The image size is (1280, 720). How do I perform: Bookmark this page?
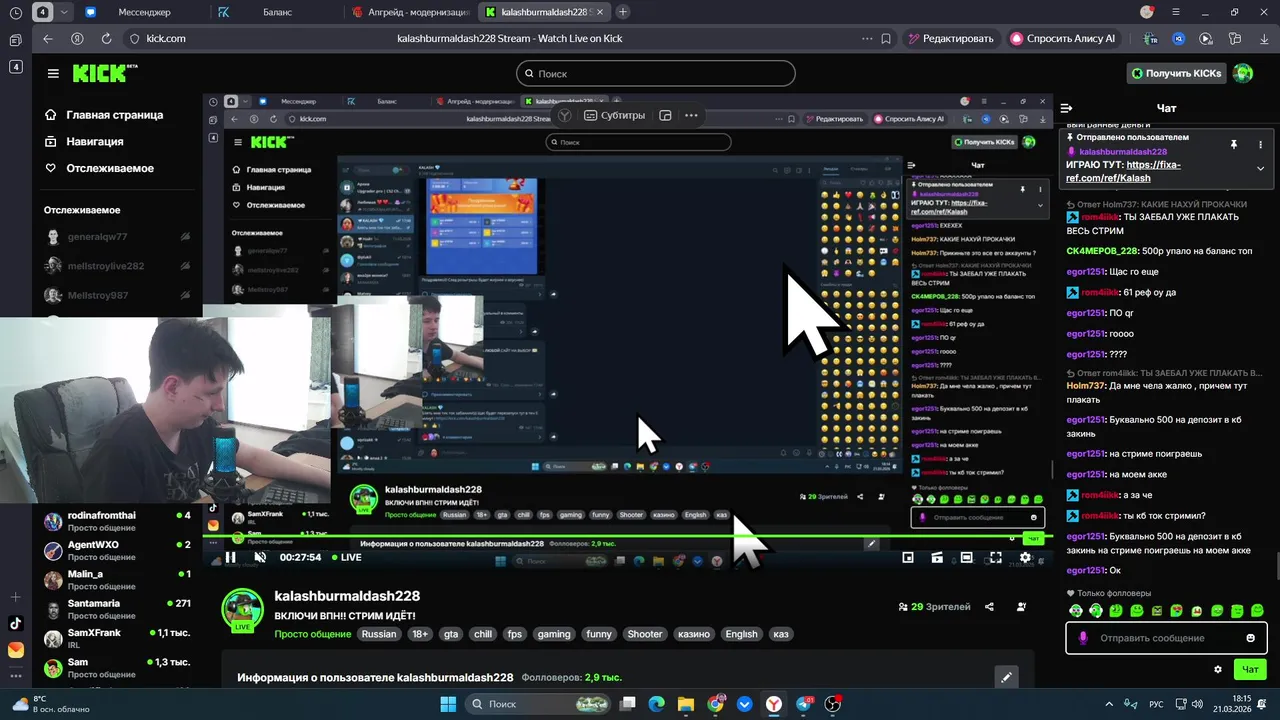click(886, 38)
